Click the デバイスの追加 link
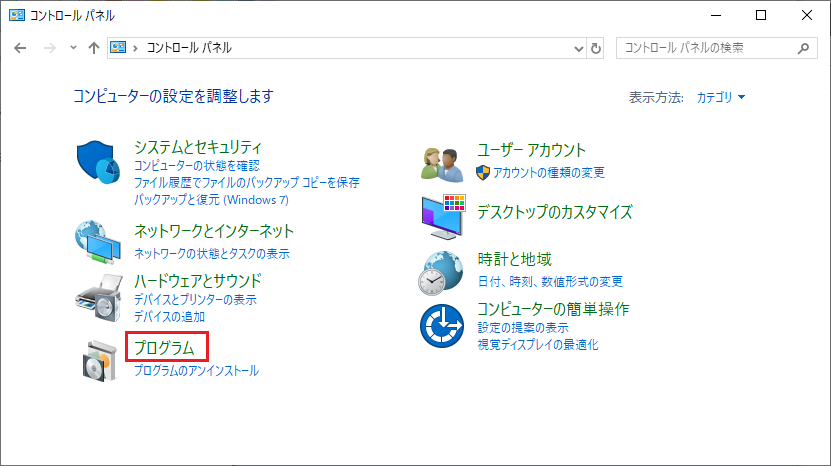Image resolution: width=831 pixels, height=466 pixels. 169,317
